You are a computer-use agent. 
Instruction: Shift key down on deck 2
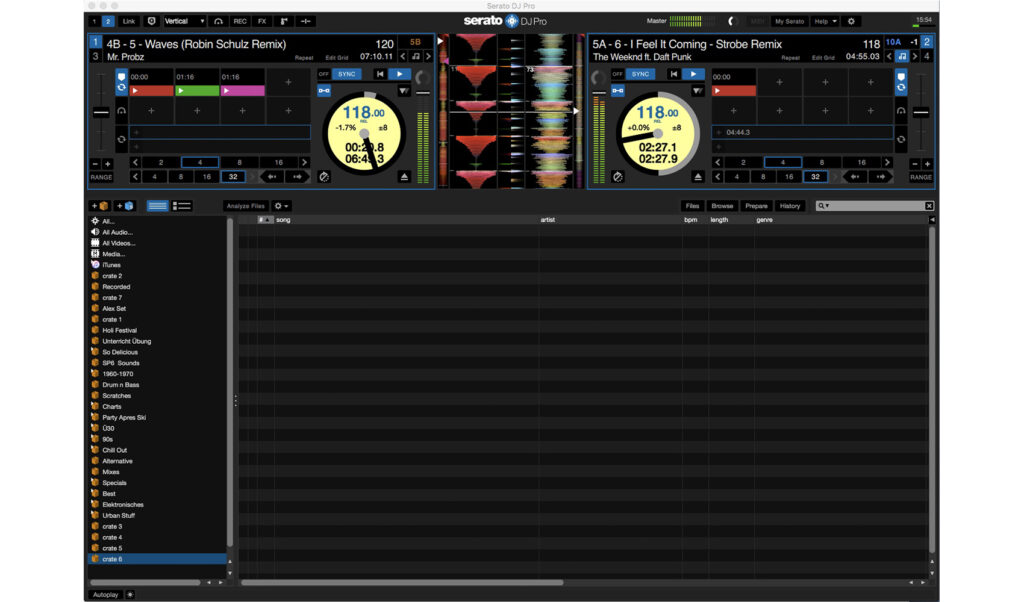[889, 57]
